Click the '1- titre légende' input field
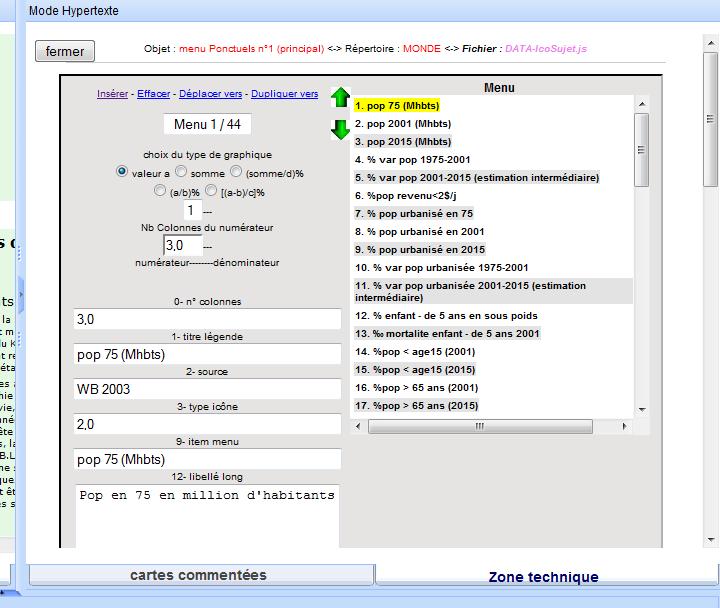720x608 pixels. 207,354
